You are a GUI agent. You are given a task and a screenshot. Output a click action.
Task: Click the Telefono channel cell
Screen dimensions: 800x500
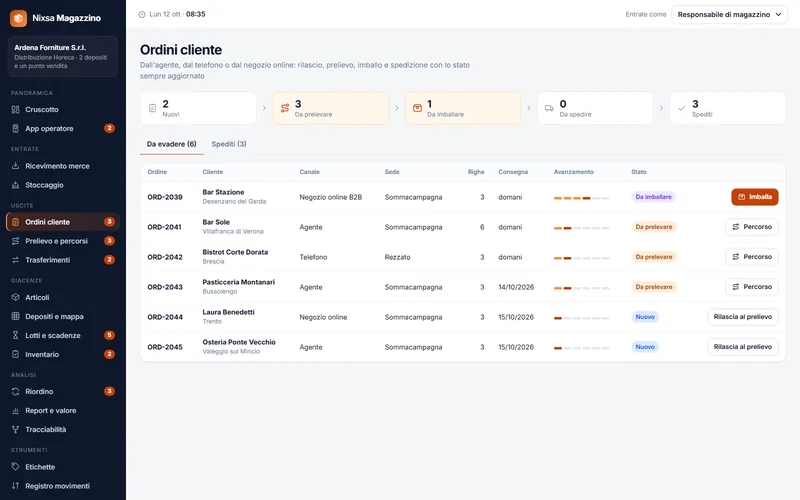[x=313, y=257]
